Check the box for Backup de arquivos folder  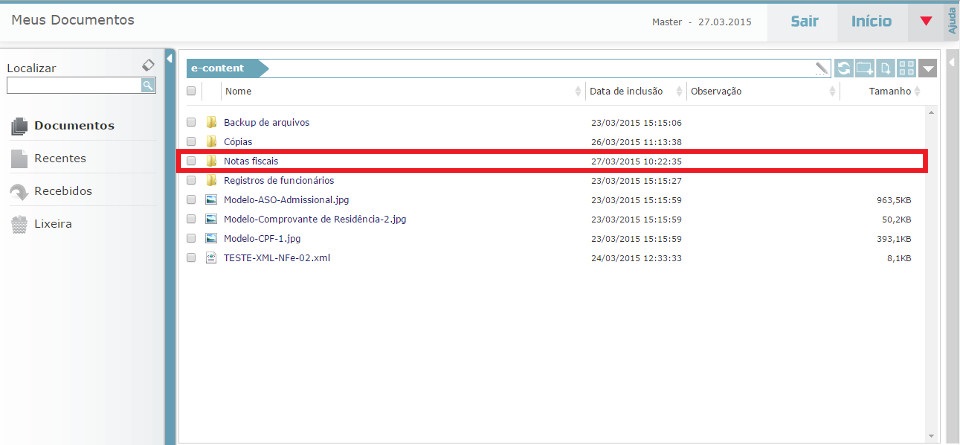point(191,122)
